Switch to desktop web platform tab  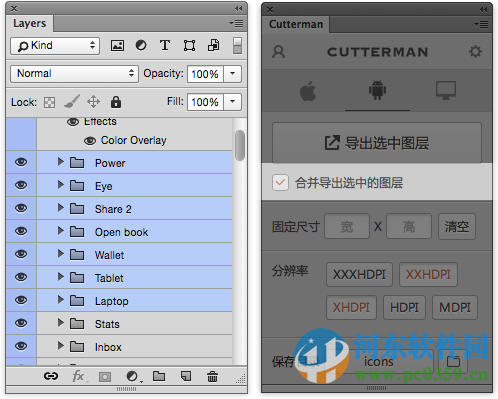point(446,90)
